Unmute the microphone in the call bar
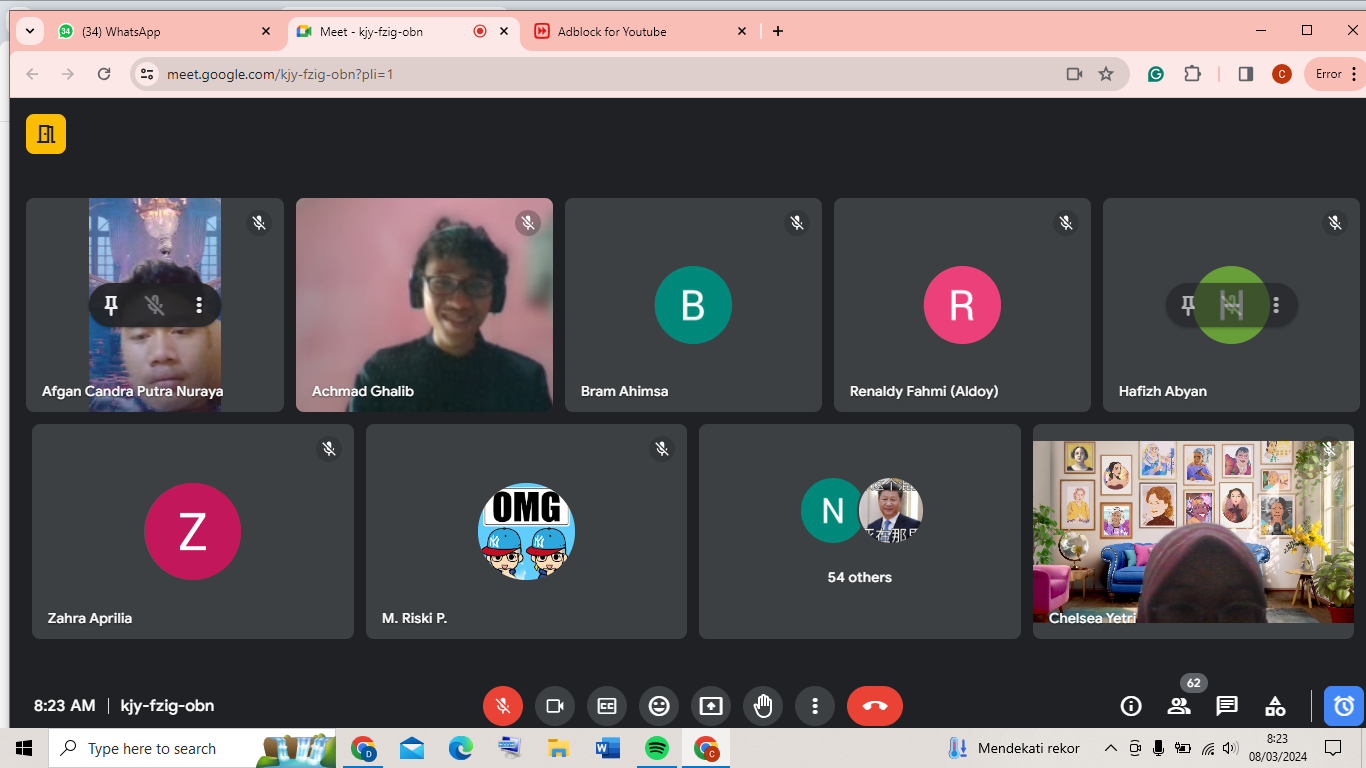Viewport: 1366px width, 768px height. (x=503, y=706)
